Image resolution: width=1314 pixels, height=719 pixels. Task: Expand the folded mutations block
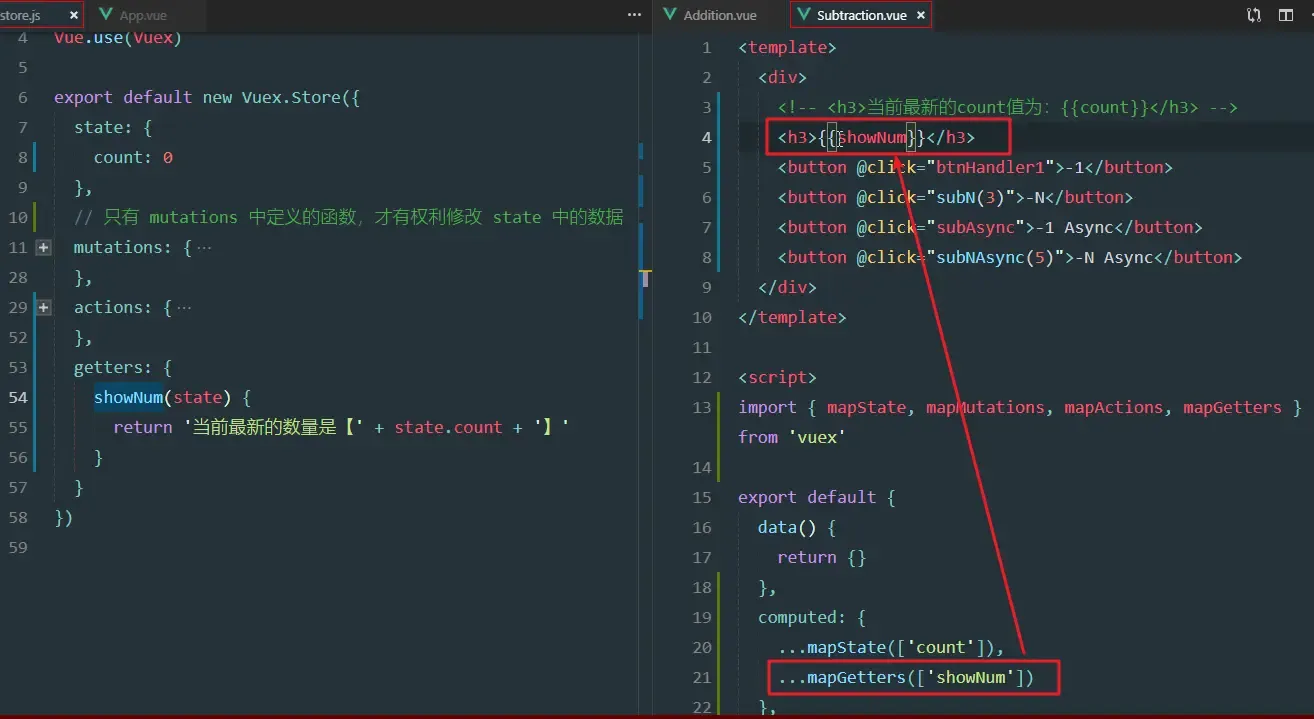pos(44,247)
